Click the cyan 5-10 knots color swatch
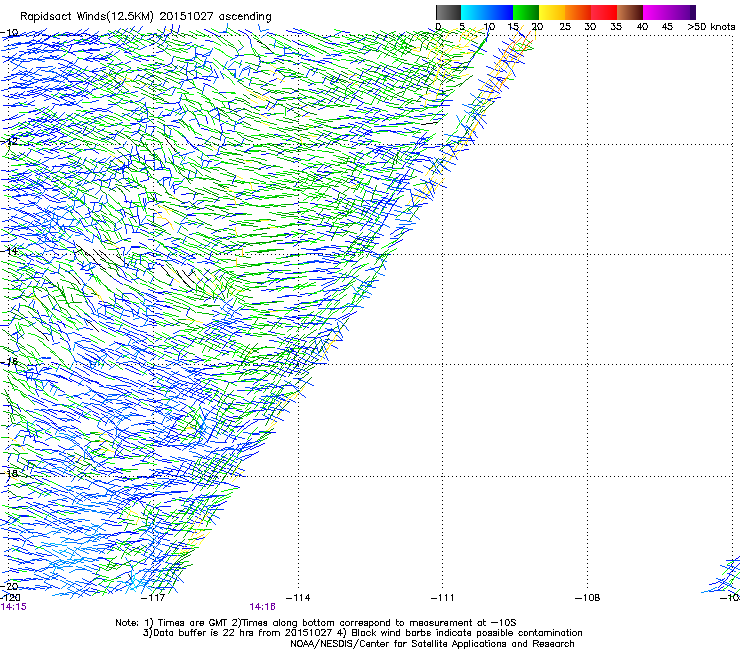Screen dimensions: 740x650 474,12
